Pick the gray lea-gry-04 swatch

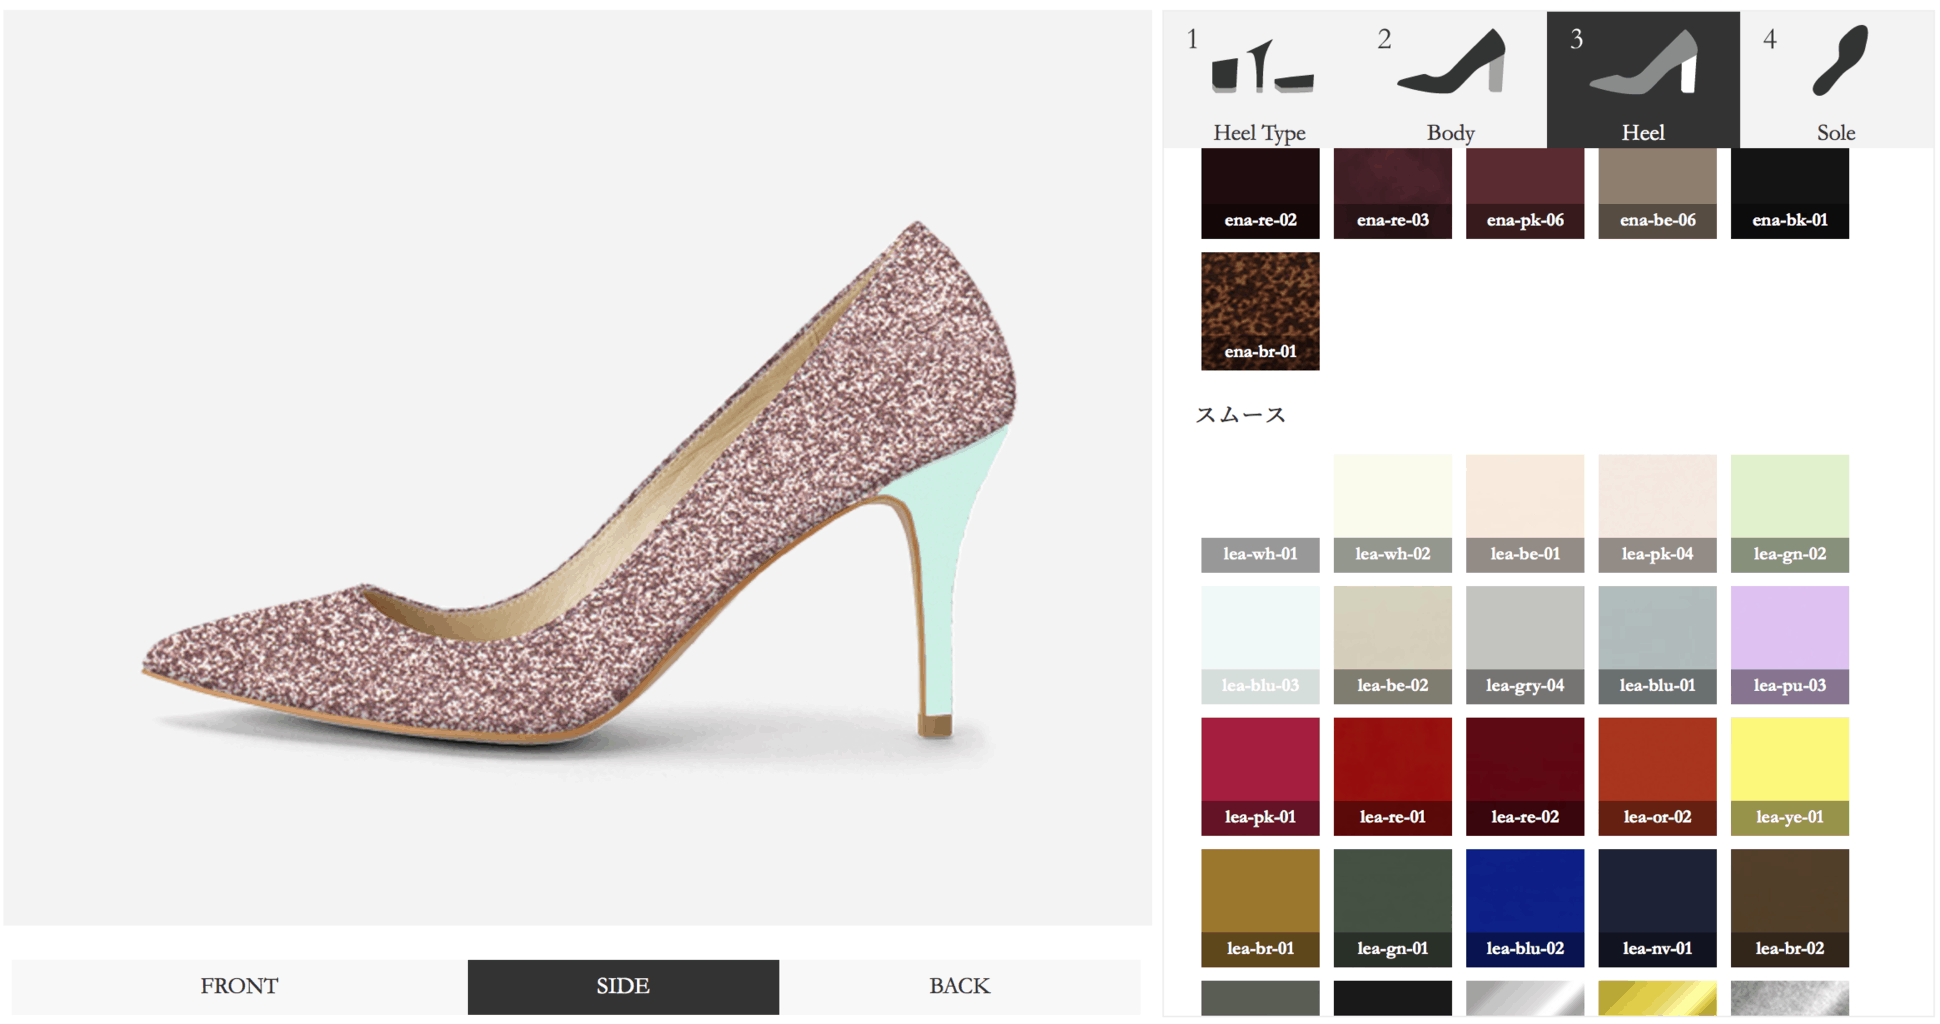[x=1524, y=644]
